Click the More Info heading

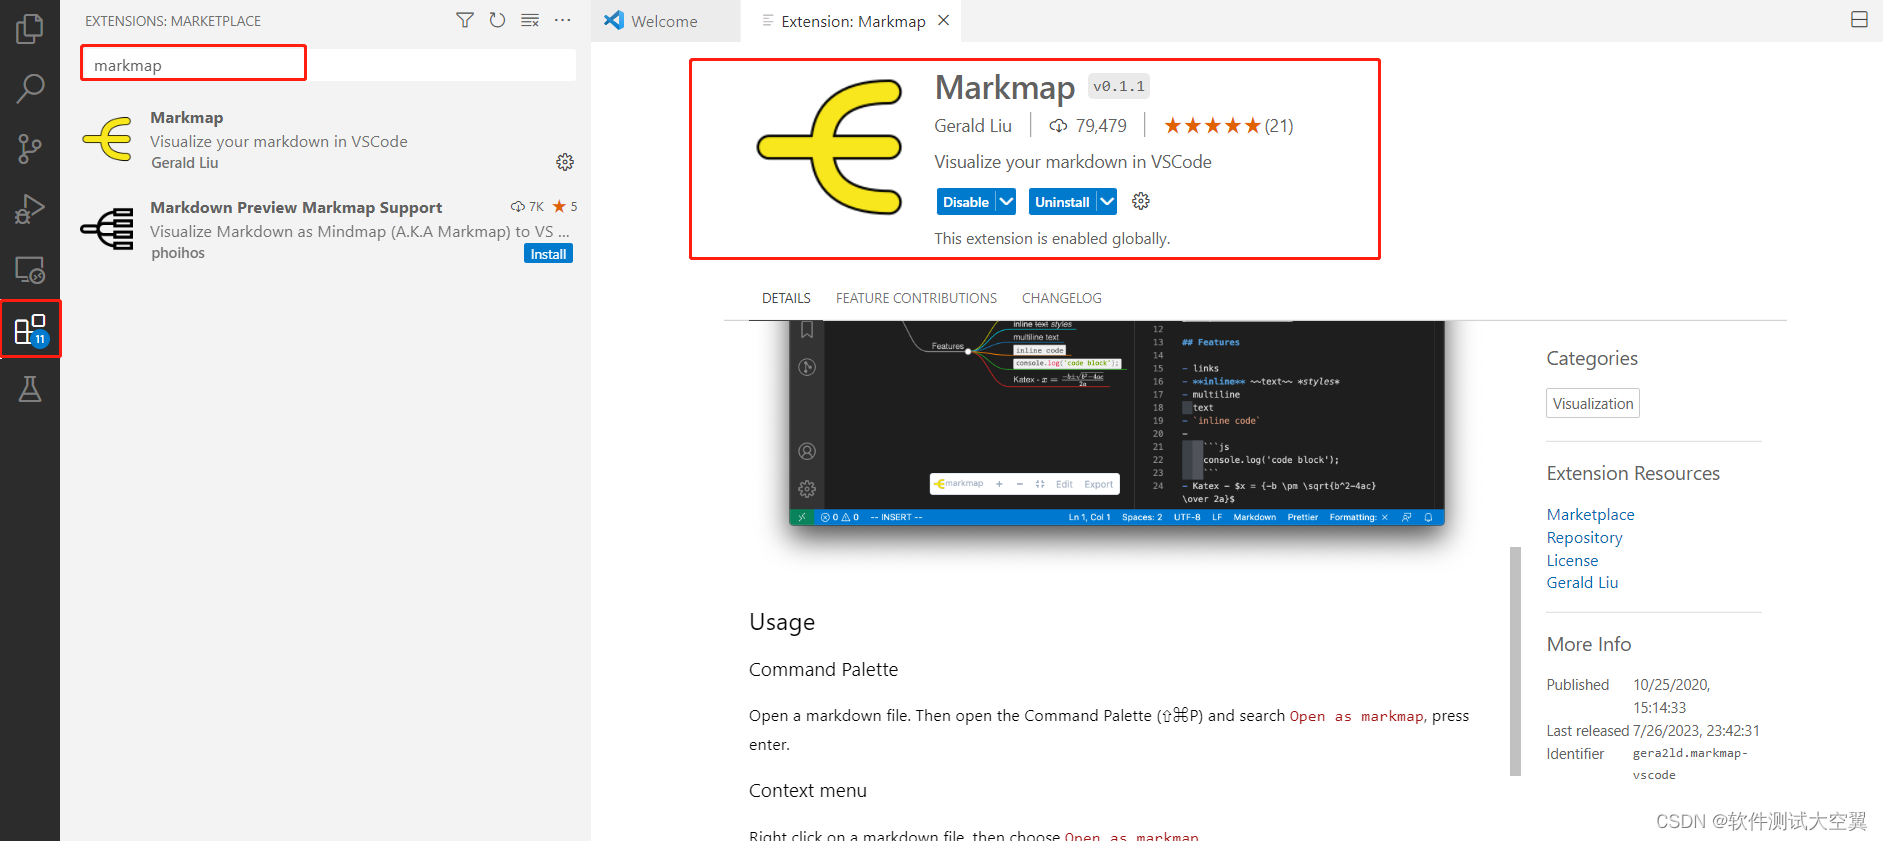tap(1589, 644)
